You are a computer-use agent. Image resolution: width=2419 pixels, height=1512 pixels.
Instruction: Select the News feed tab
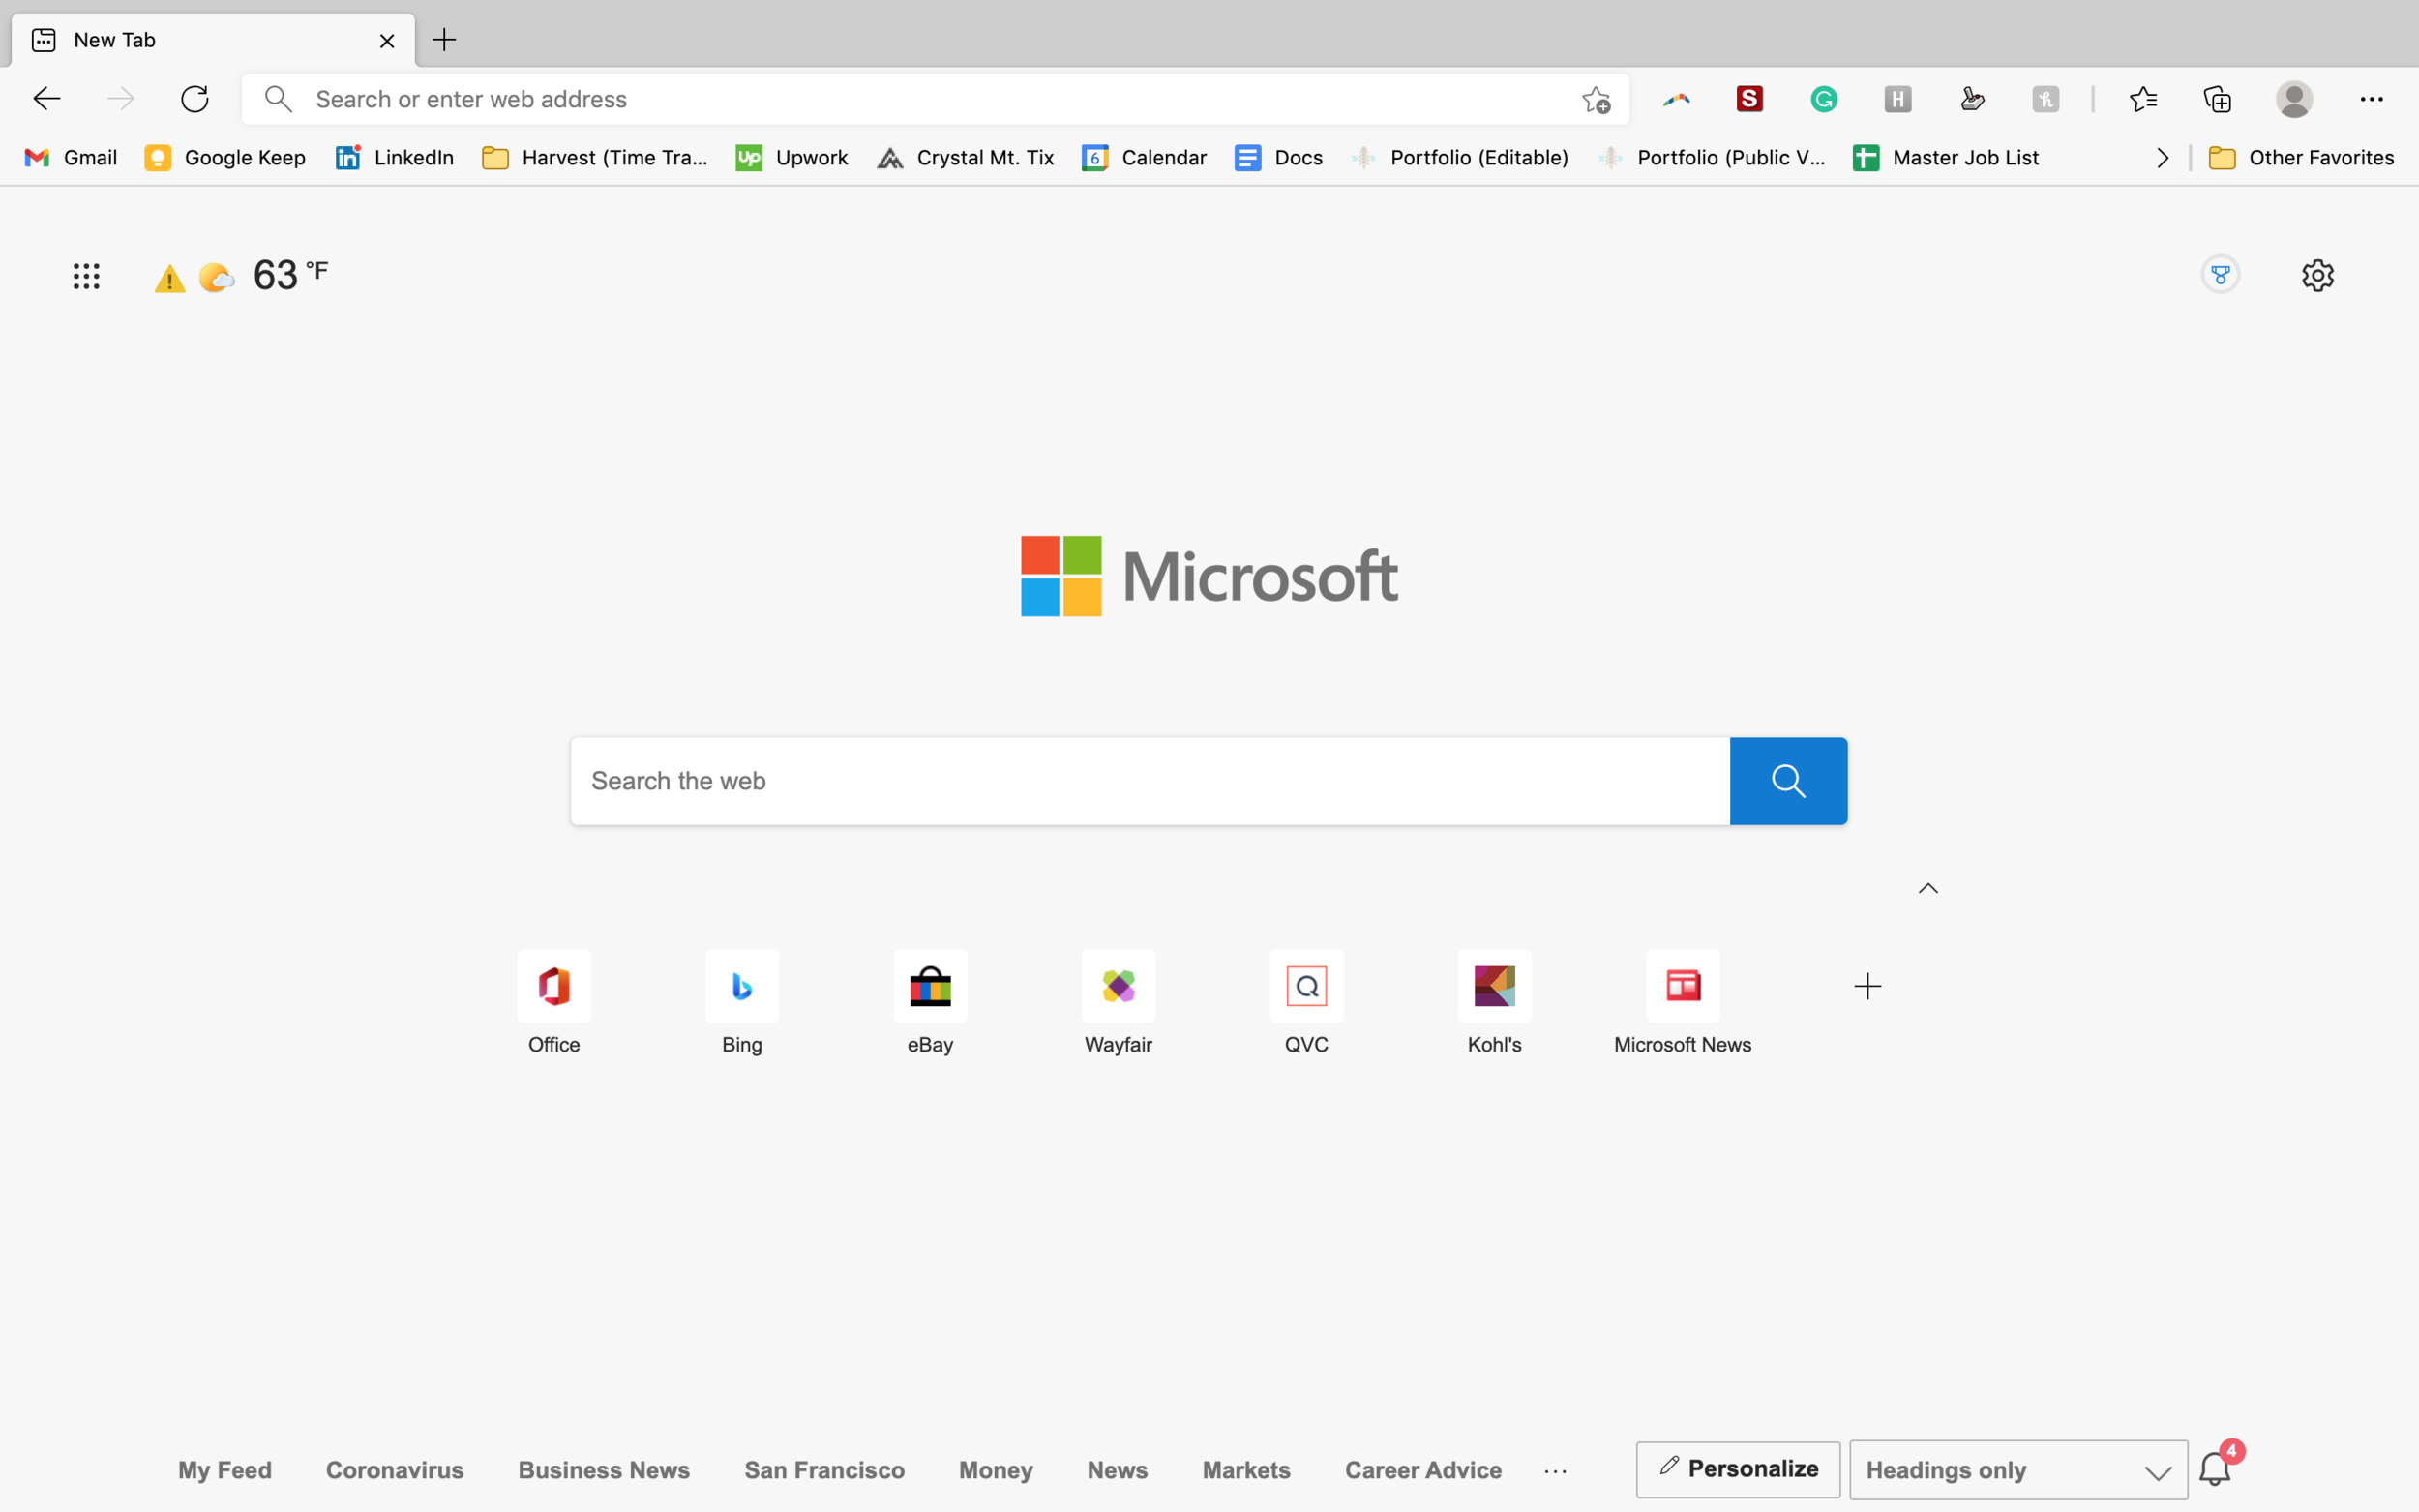tap(1117, 1470)
